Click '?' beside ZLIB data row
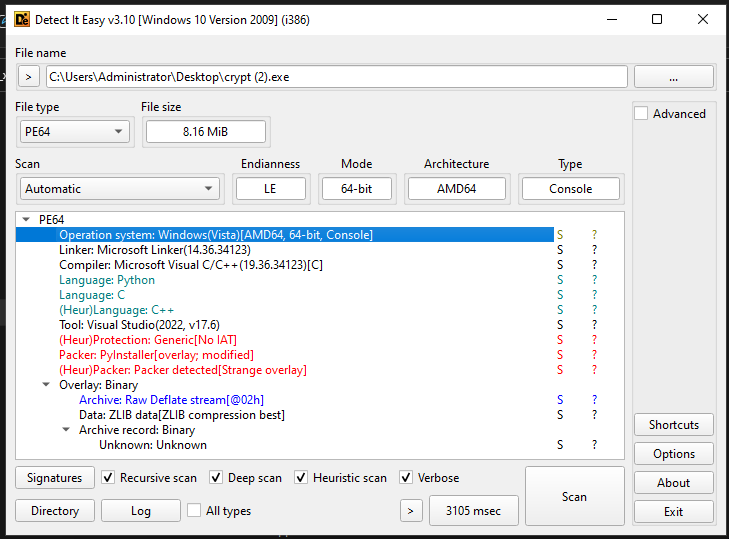Screen dimensions: 729x539 point(594,415)
